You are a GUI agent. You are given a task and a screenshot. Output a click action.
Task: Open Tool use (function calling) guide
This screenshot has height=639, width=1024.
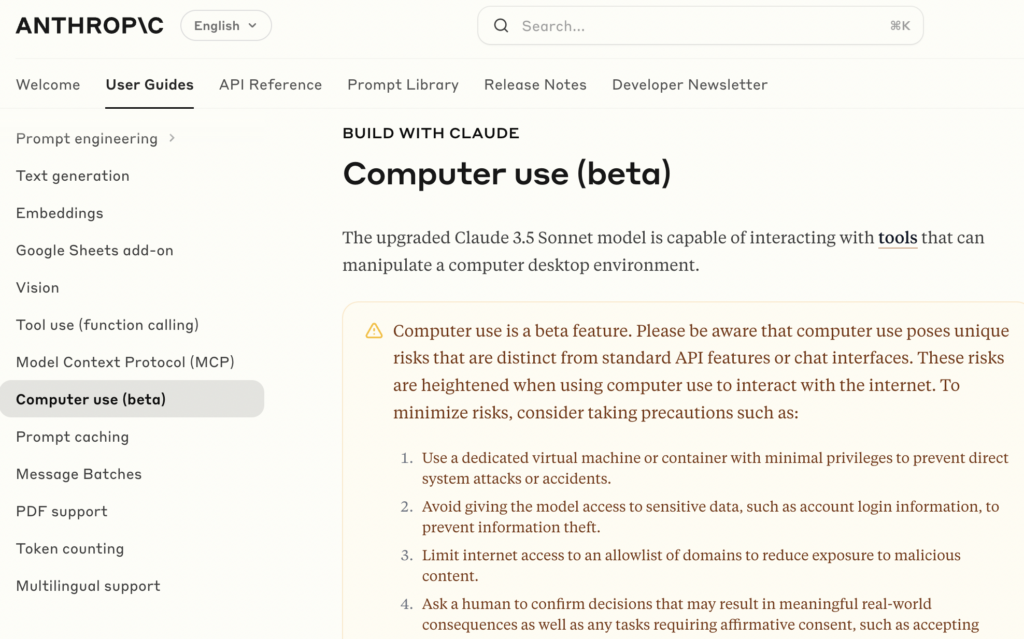(107, 325)
